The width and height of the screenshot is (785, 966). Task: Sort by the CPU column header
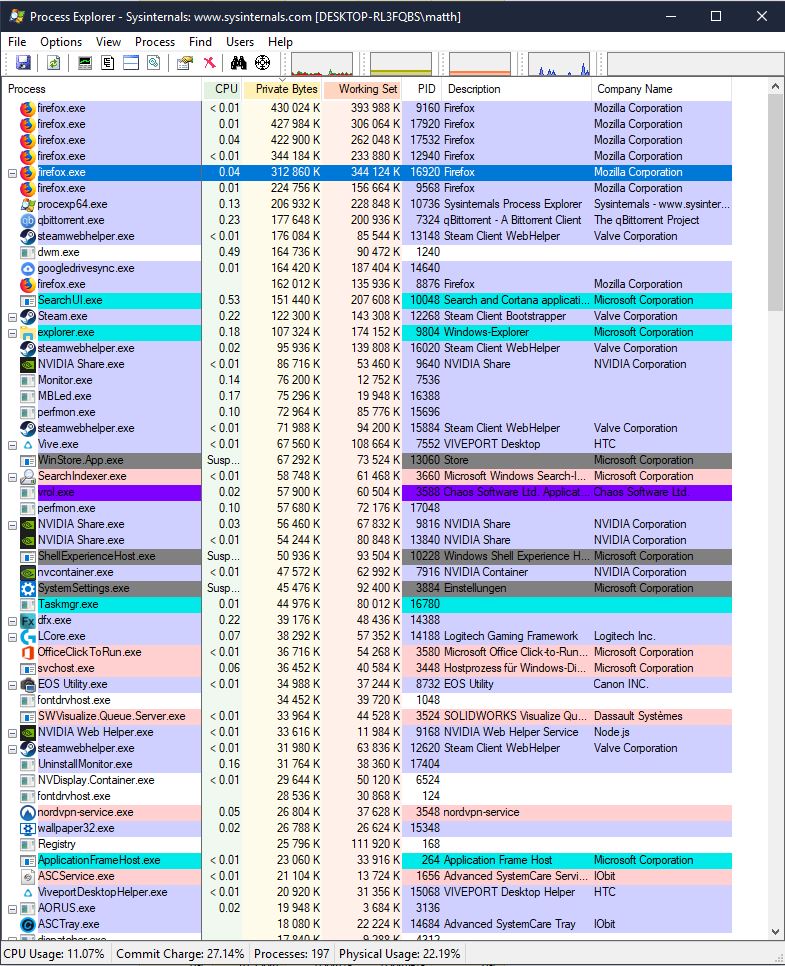point(222,89)
